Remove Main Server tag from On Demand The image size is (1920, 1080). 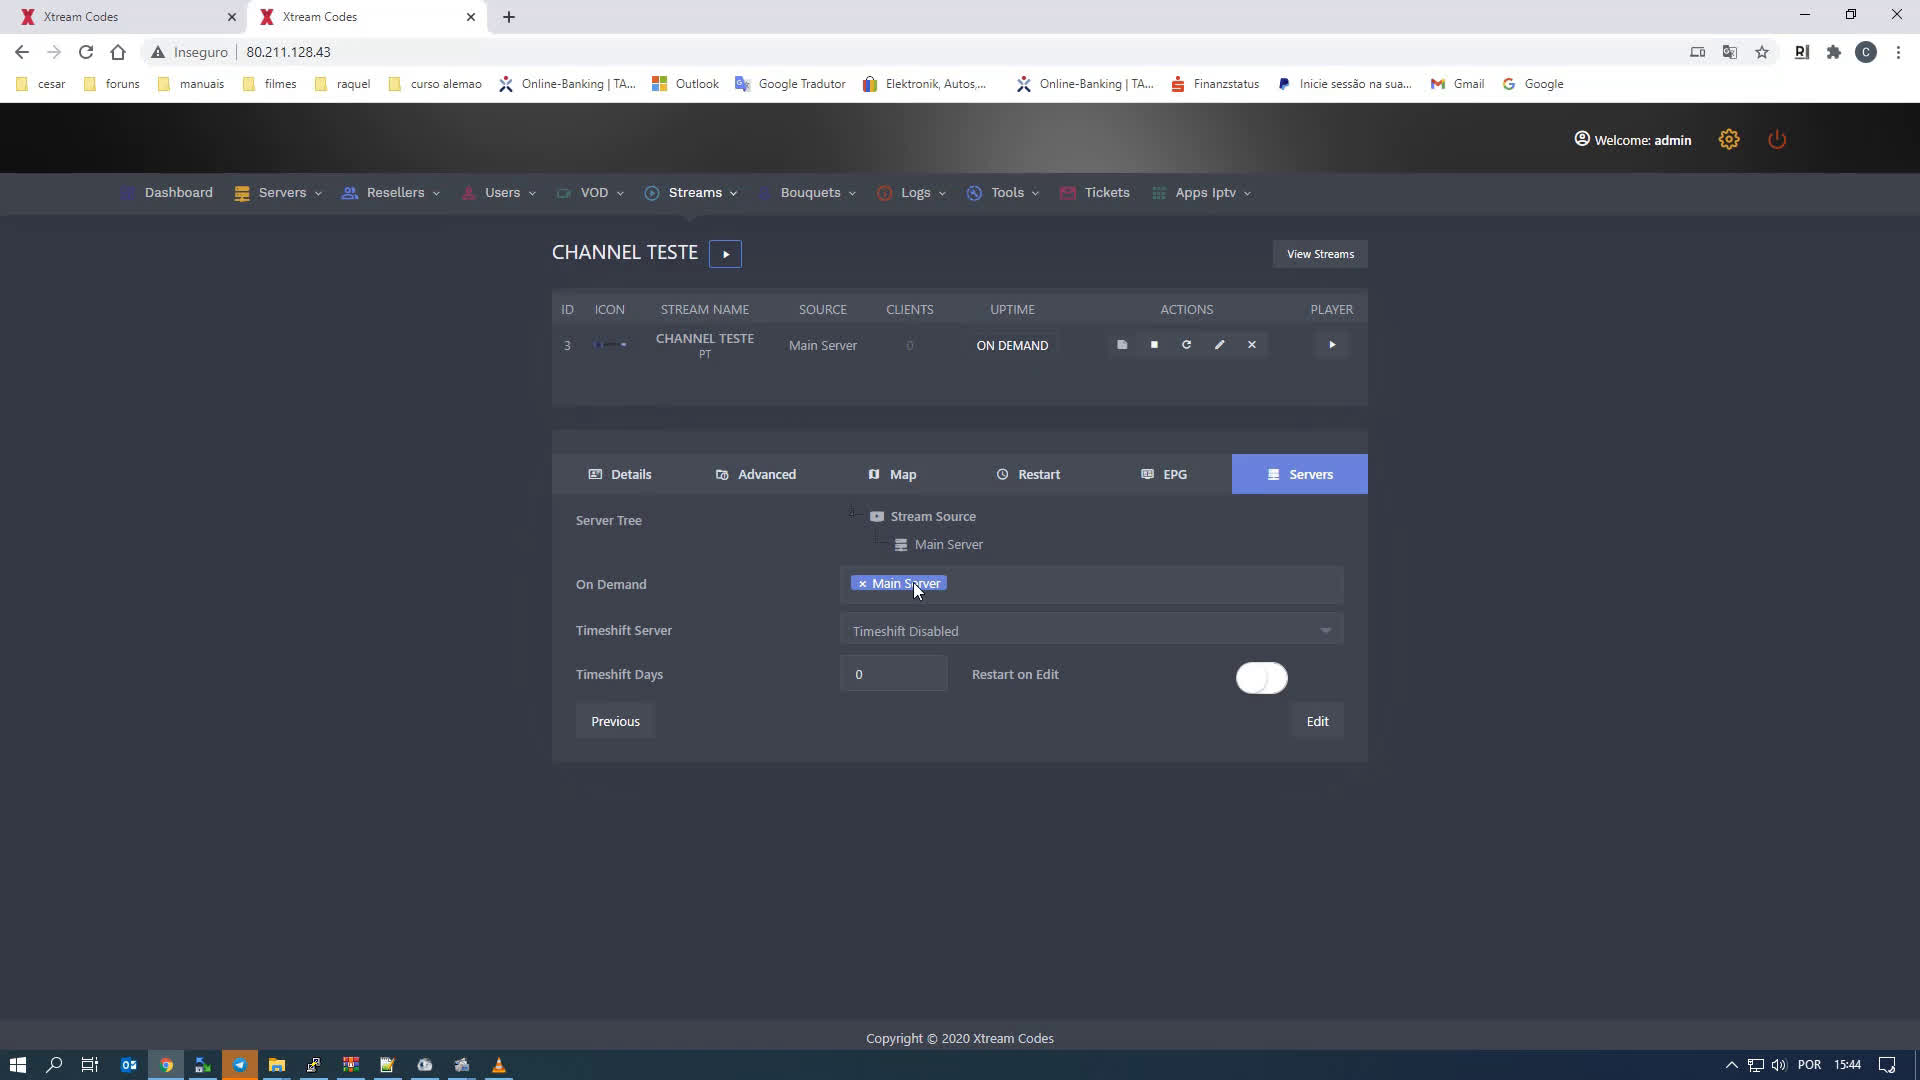point(862,584)
